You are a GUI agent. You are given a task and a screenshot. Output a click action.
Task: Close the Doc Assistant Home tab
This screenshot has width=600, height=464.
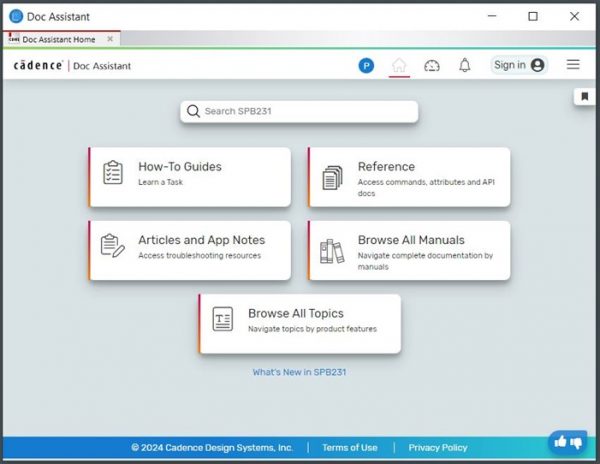(110, 39)
